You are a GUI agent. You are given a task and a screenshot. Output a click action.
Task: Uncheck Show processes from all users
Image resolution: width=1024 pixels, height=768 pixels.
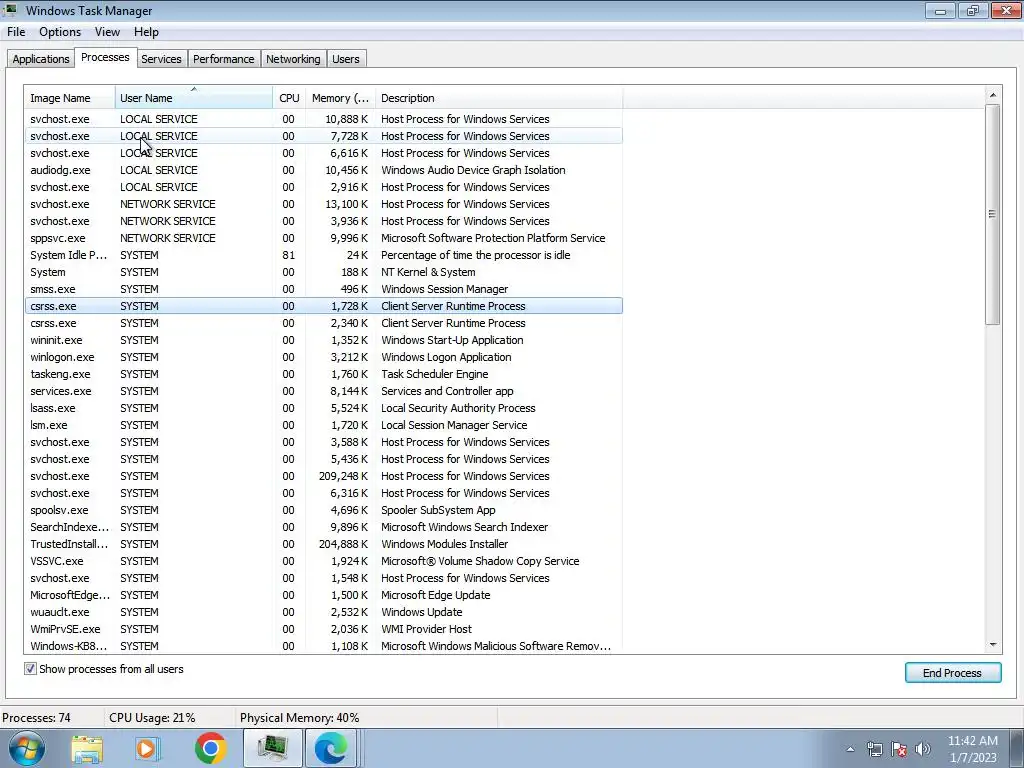(30, 669)
